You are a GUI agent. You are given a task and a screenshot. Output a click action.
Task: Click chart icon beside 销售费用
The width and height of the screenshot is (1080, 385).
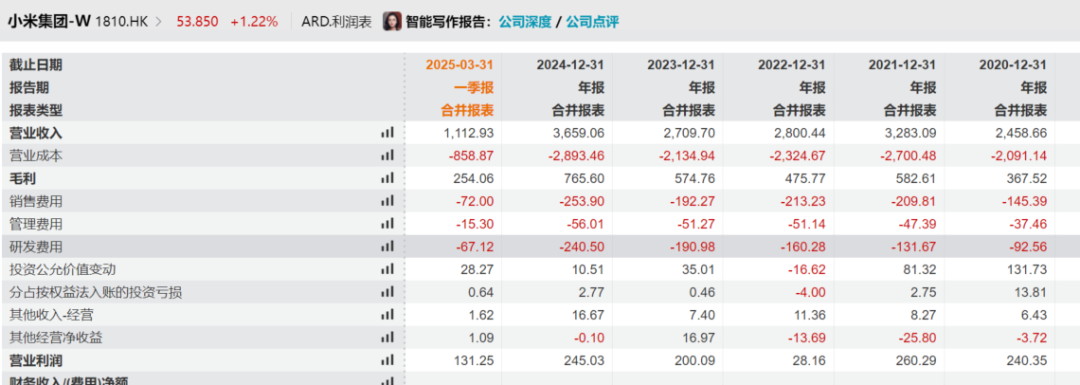[x=387, y=201]
